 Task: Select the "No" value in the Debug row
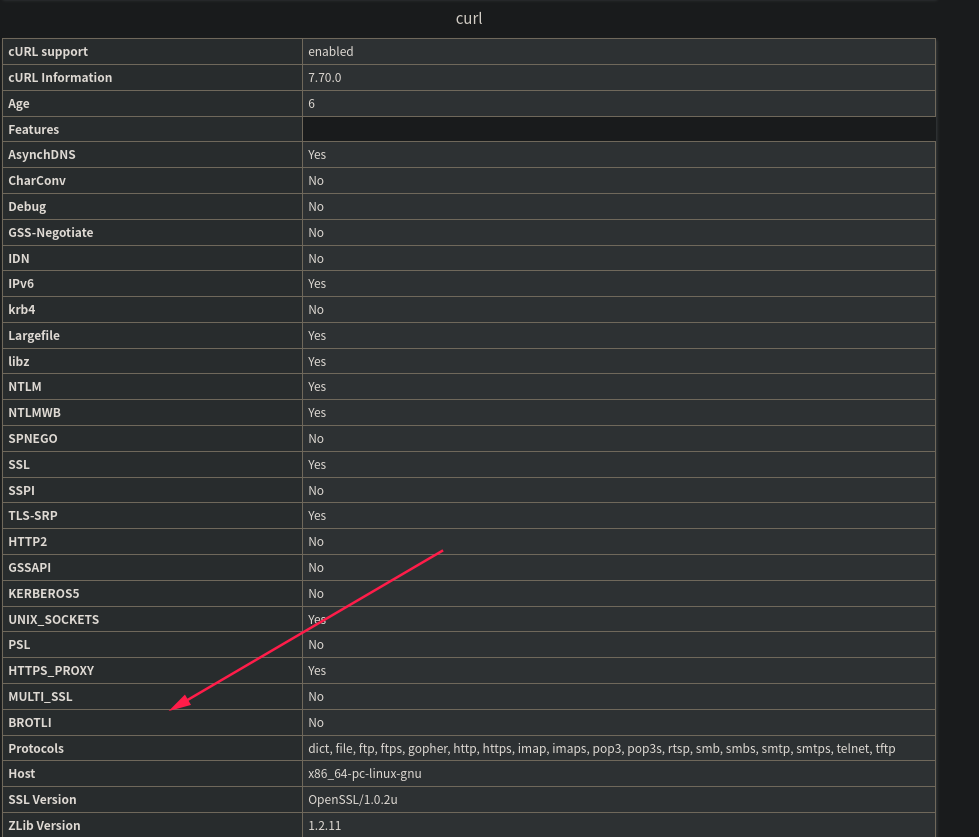coord(316,207)
